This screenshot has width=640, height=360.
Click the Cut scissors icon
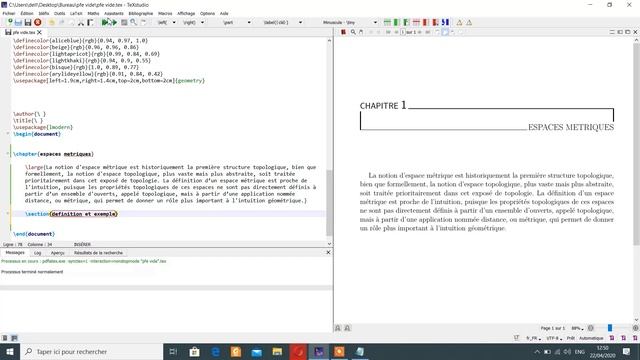pyautogui.click(x=81, y=22)
